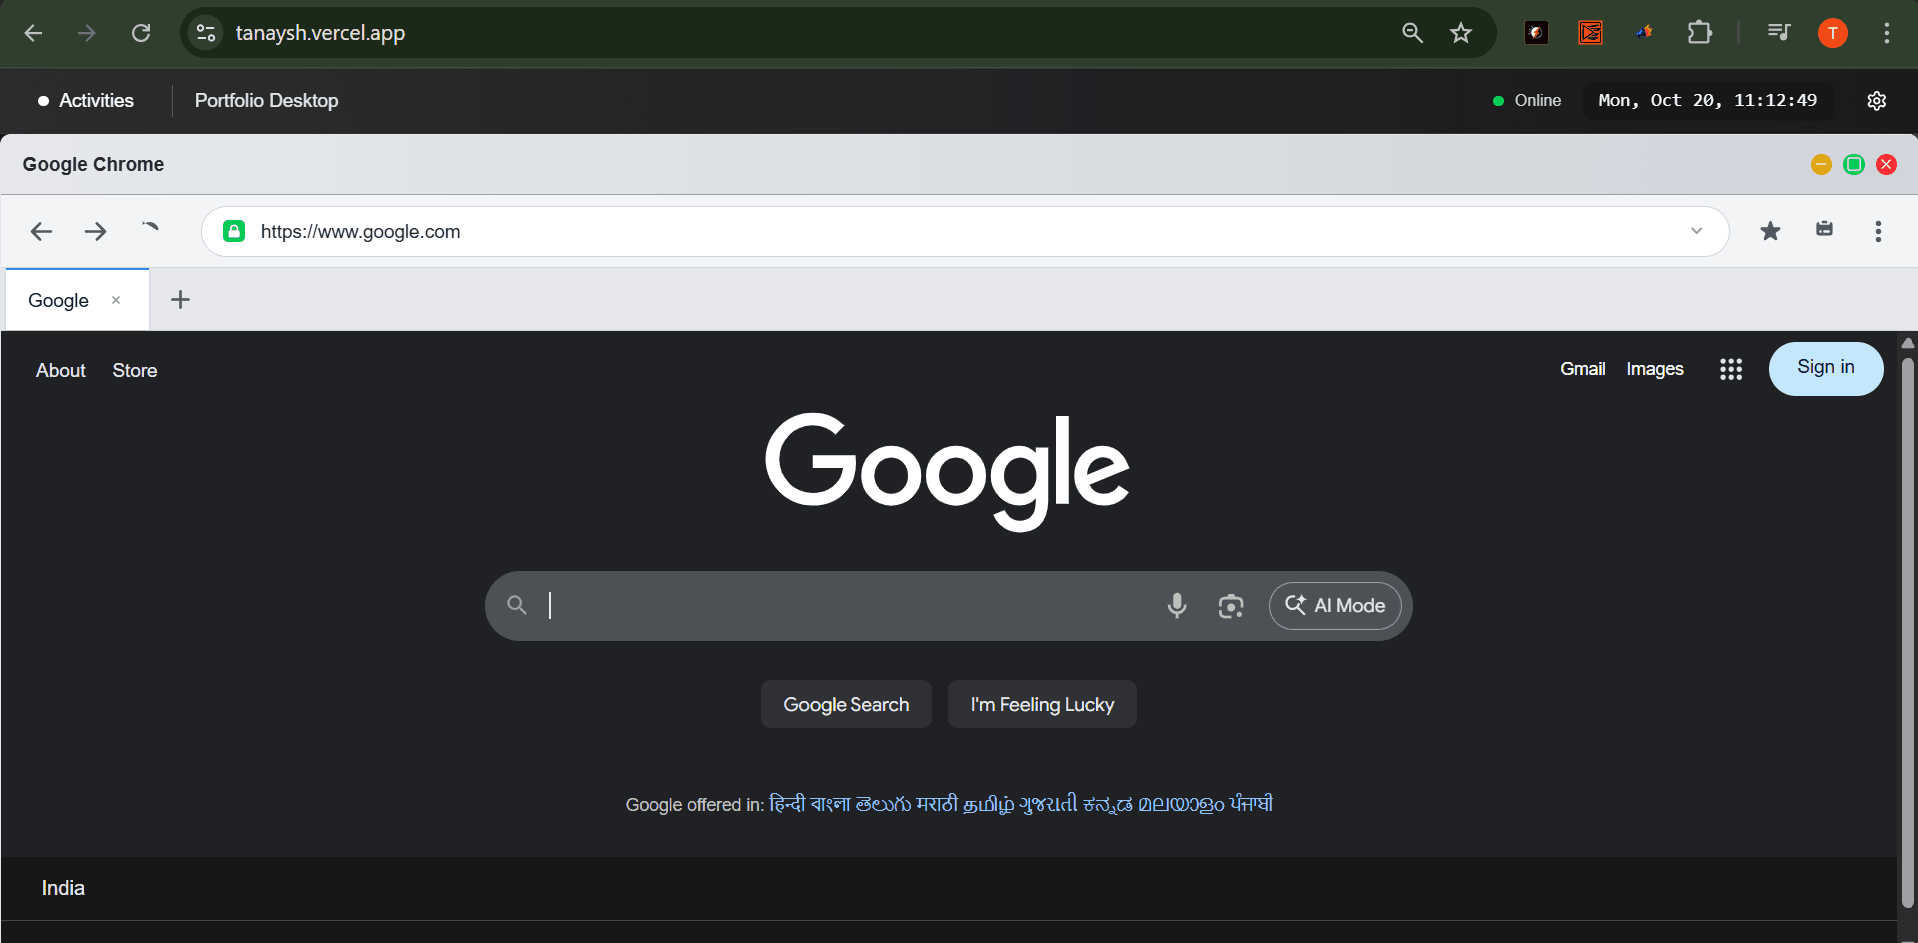
Task: Click the green lock icon in URL bar
Action: tap(234, 231)
